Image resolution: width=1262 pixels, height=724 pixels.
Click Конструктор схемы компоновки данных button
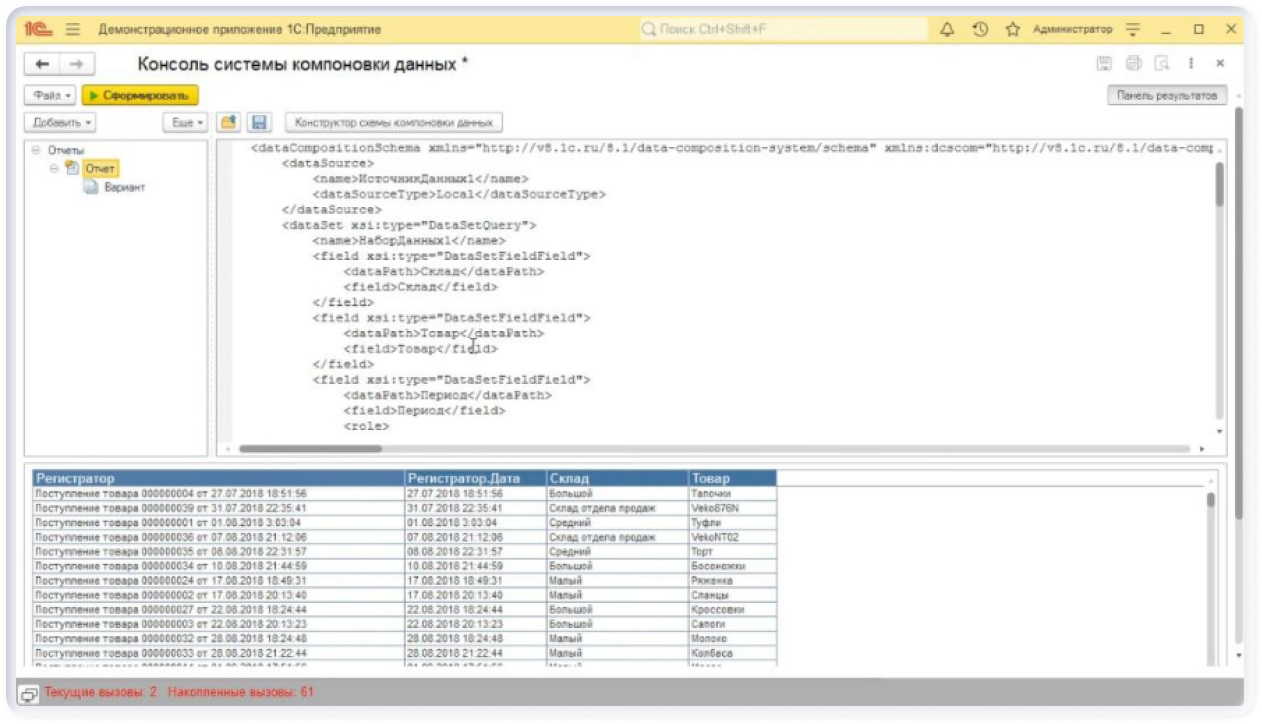[x=394, y=122]
